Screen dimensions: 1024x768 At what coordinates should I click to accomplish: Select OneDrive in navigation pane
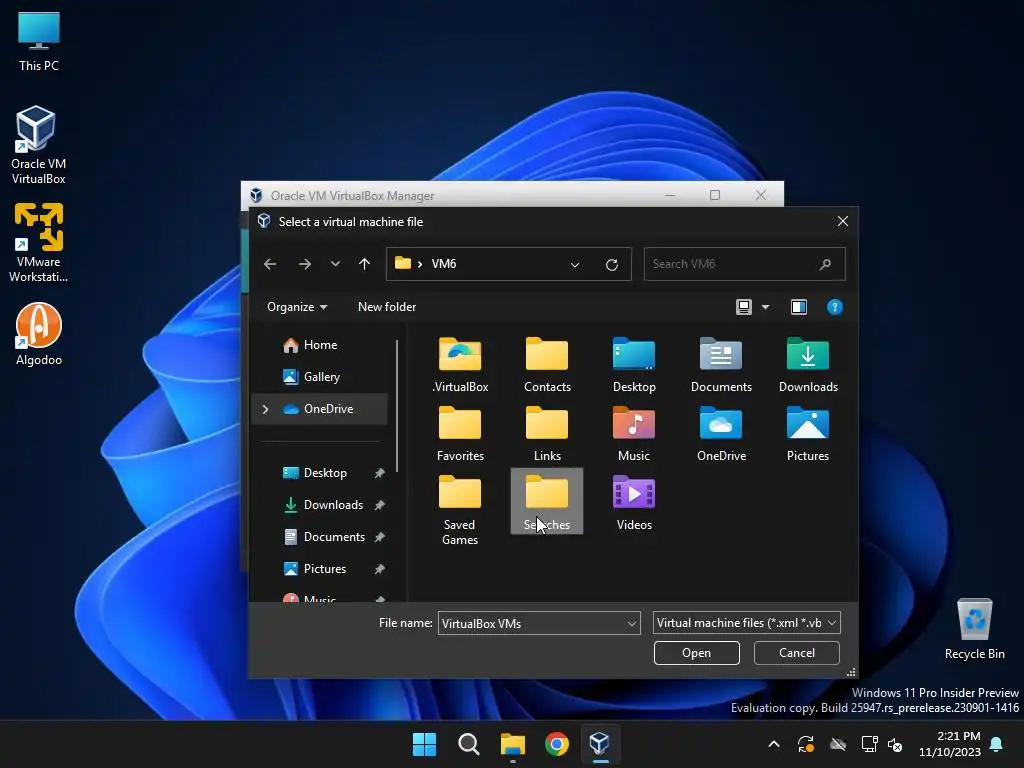pos(321,409)
